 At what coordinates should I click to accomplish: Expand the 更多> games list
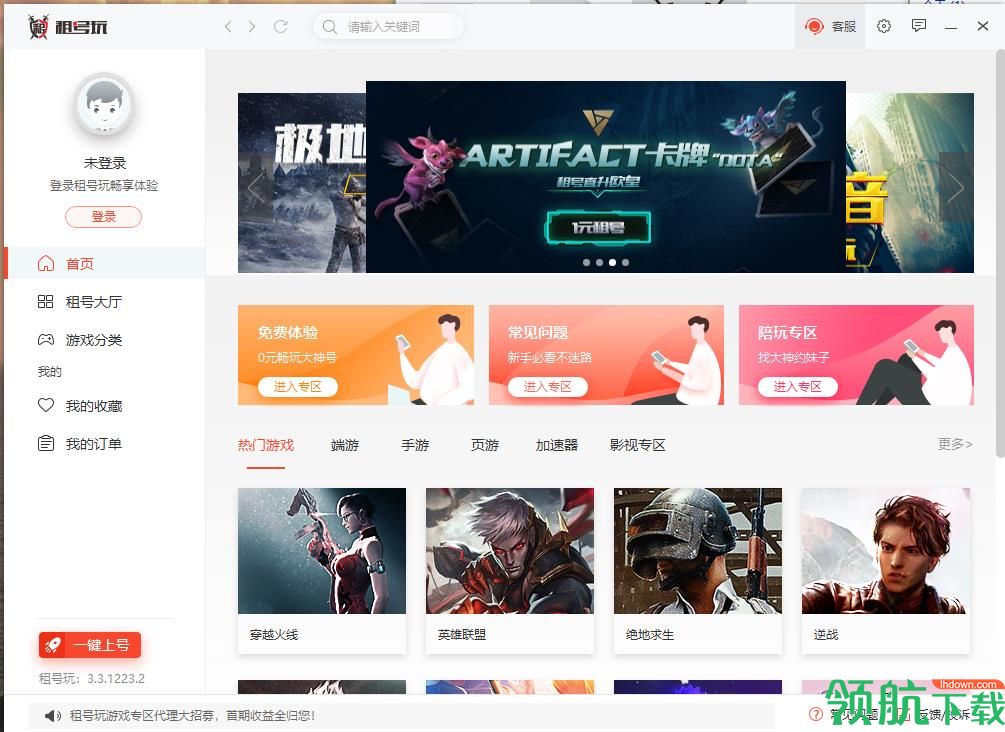tap(955, 444)
